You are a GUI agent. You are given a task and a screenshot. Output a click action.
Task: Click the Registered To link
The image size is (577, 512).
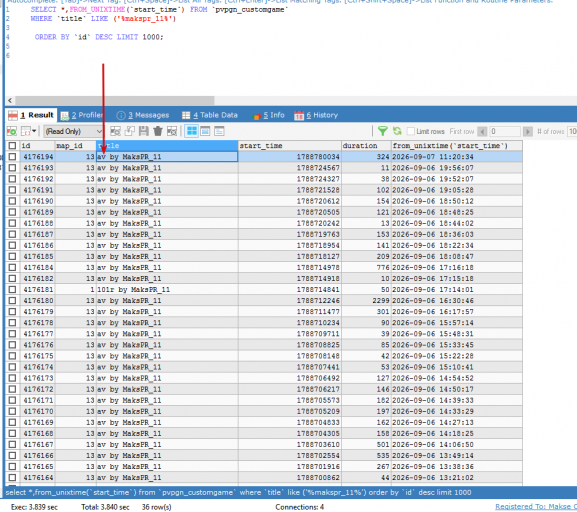pos(536,507)
